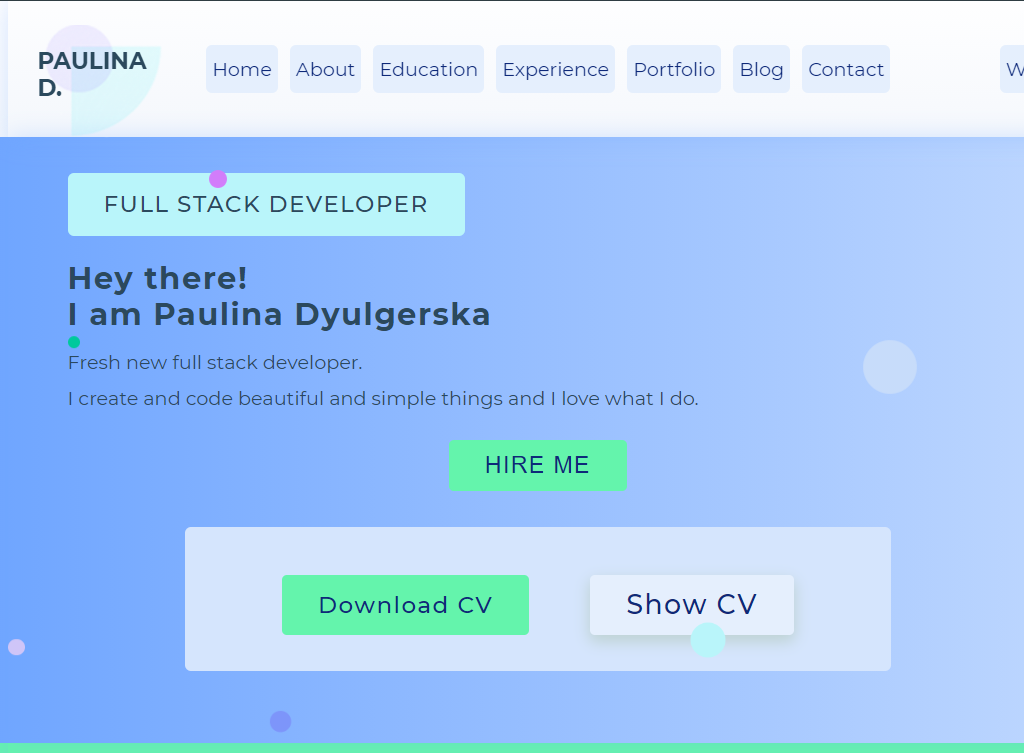View the Portfolio section
Viewport: 1024px width, 753px height.
pos(673,69)
